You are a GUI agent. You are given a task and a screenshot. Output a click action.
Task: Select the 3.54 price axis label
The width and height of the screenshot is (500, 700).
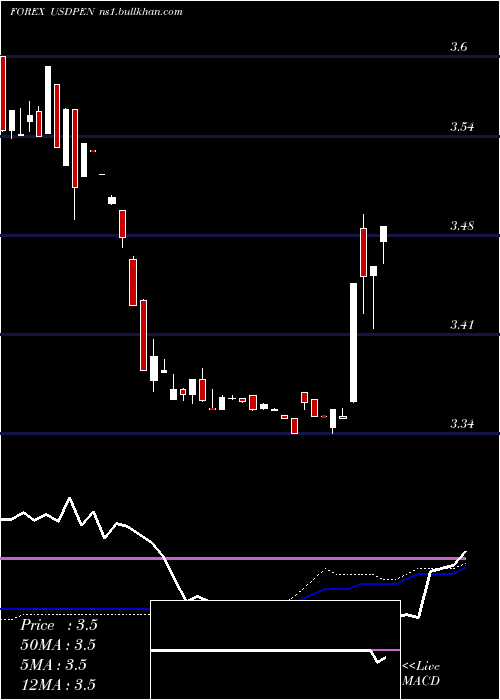[462, 127]
